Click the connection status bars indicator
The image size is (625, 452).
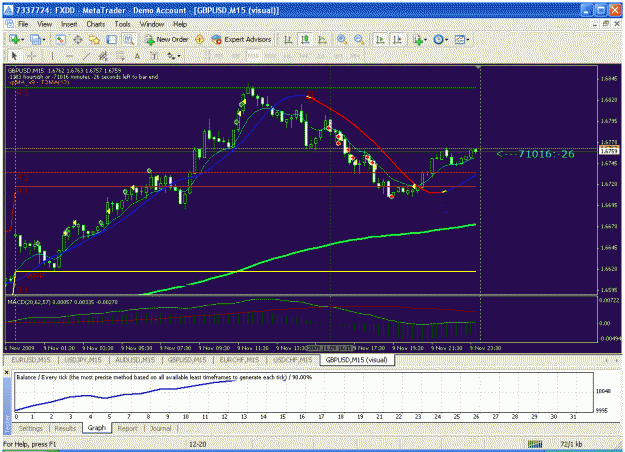coord(535,444)
